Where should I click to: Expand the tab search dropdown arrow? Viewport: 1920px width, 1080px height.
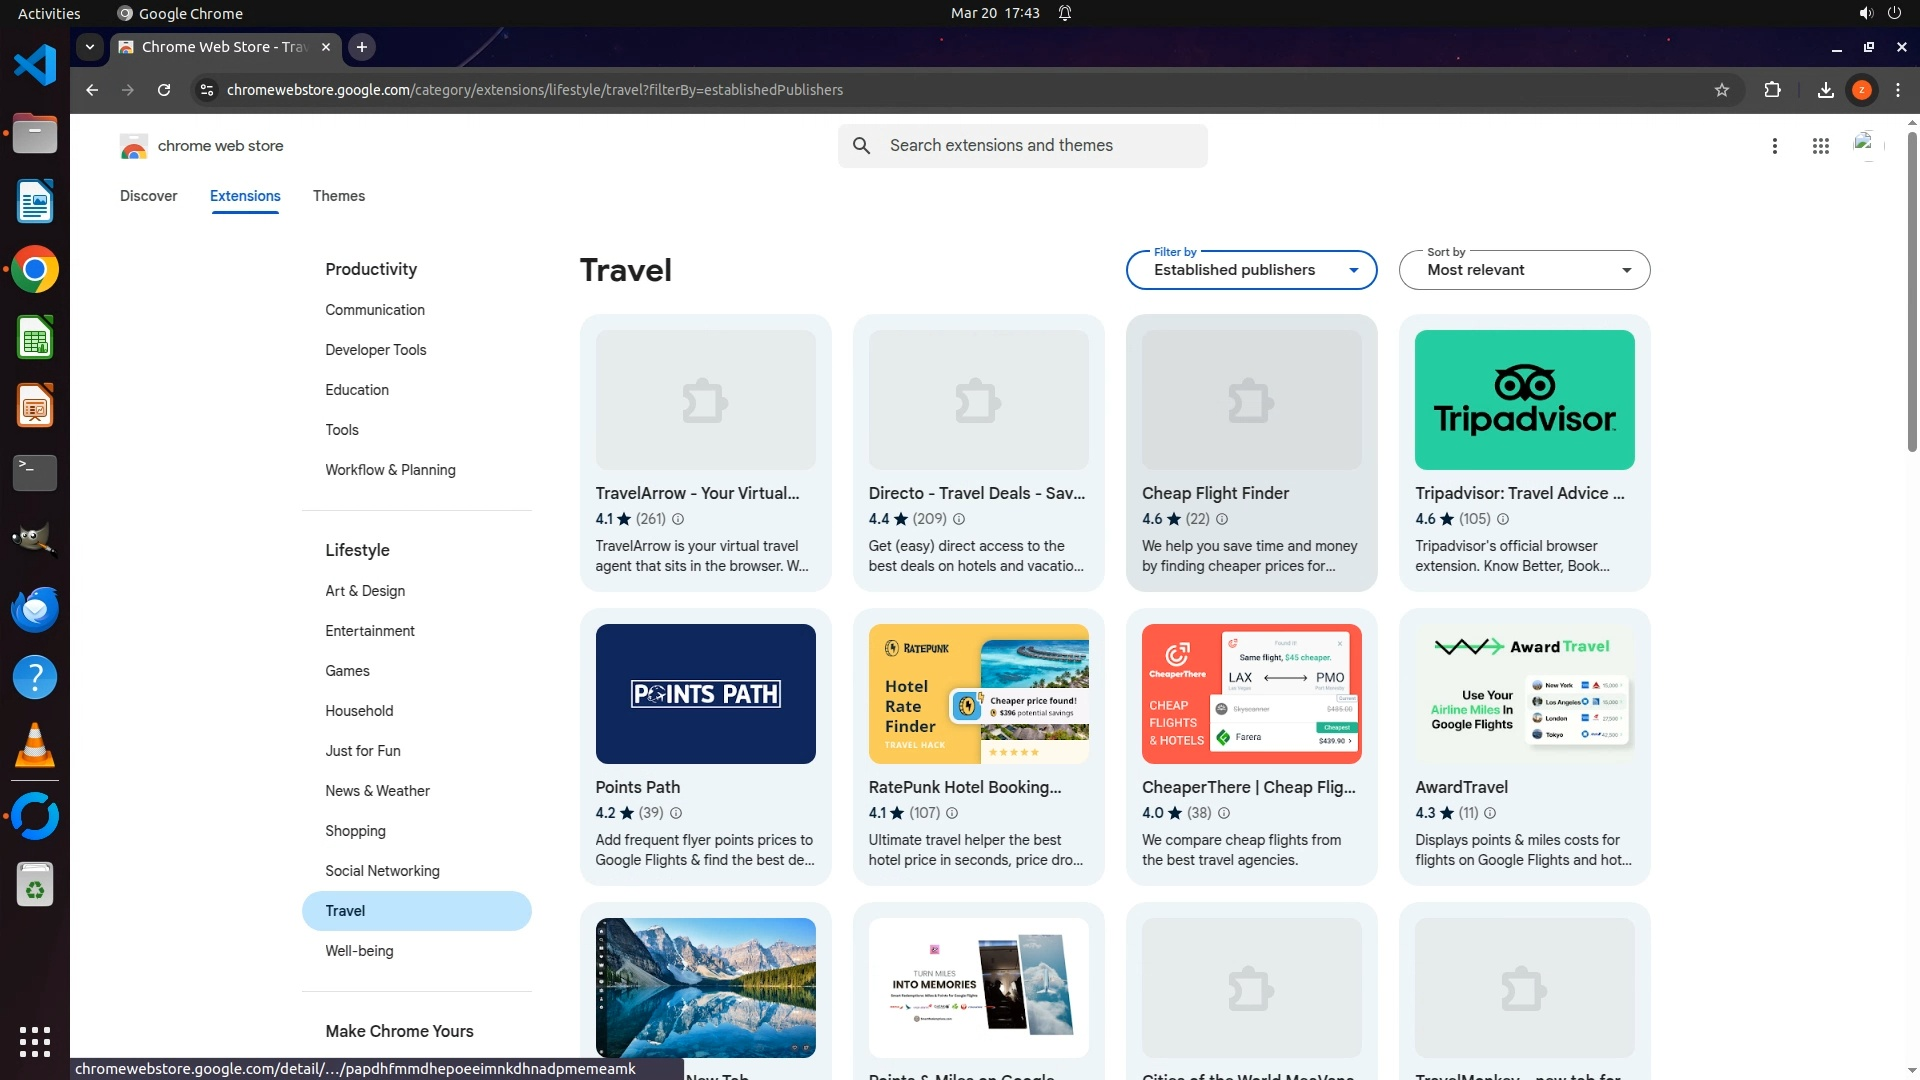pyautogui.click(x=90, y=47)
